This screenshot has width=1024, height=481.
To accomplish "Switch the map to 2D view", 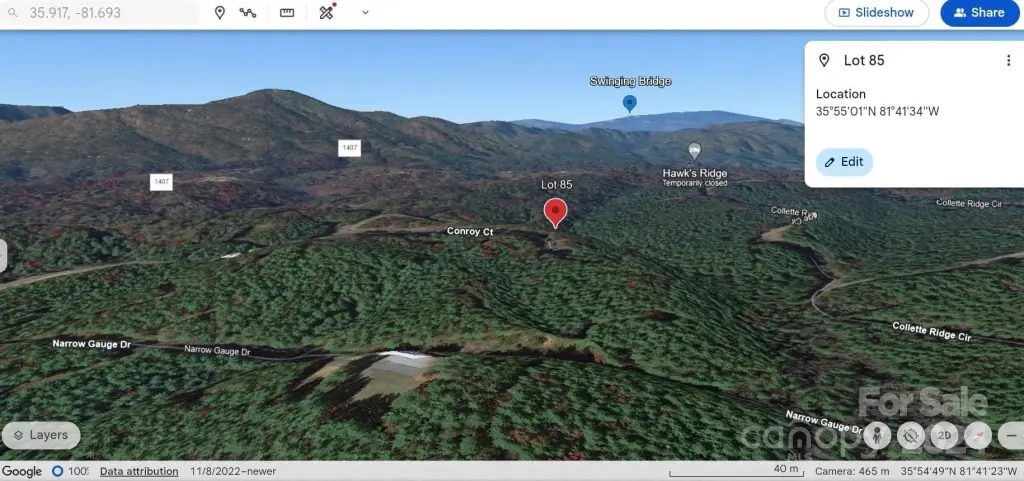I will 944,435.
